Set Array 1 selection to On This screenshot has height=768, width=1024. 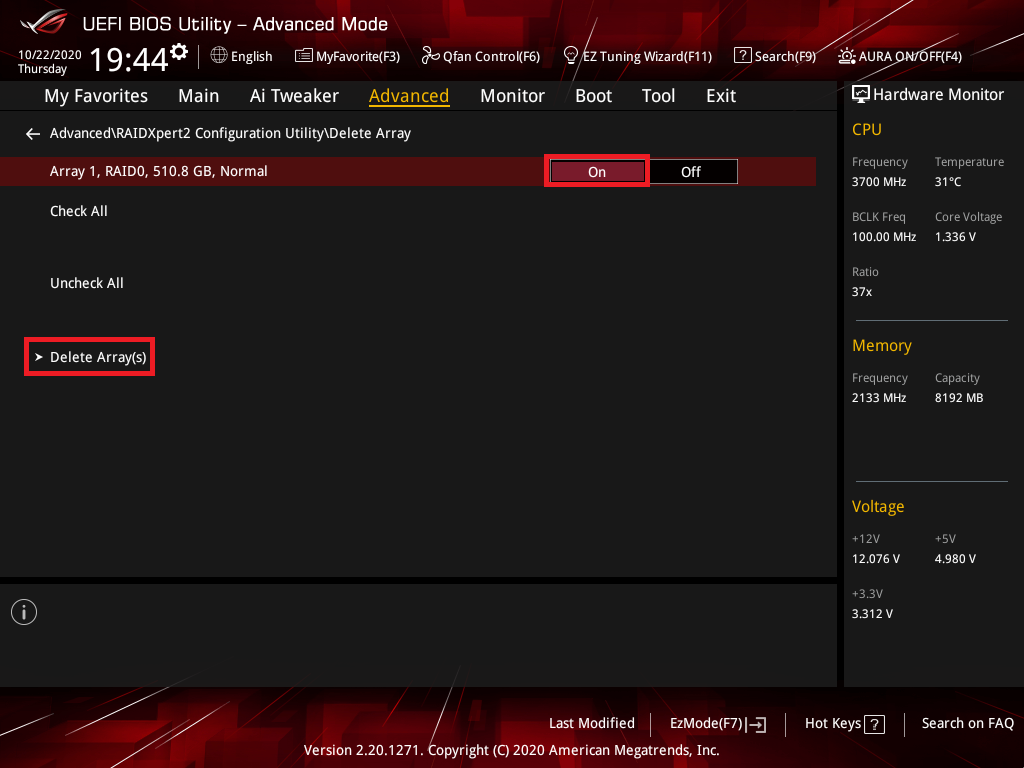597,172
